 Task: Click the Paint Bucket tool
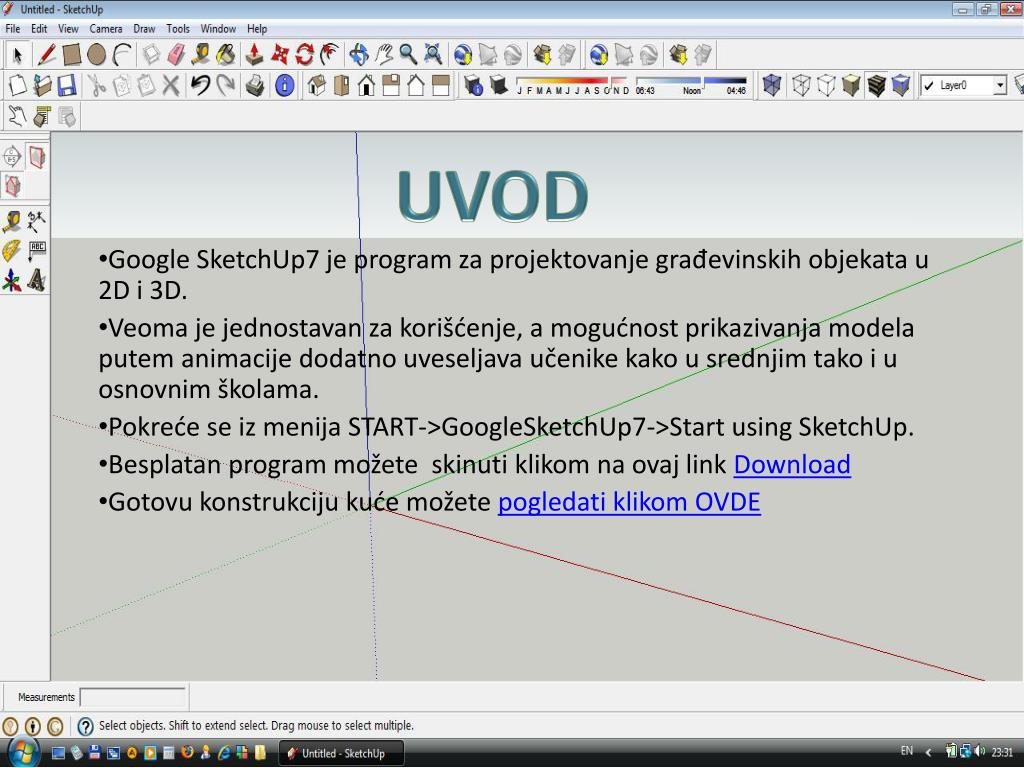(226, 55)
